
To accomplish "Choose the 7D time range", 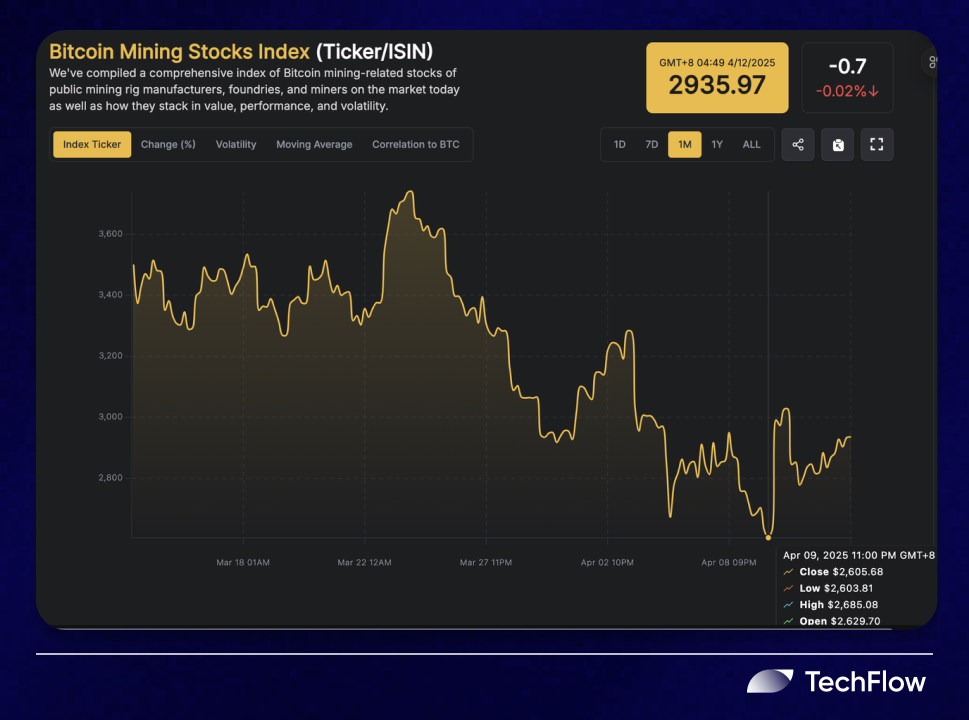I will [x=651, y=145].
